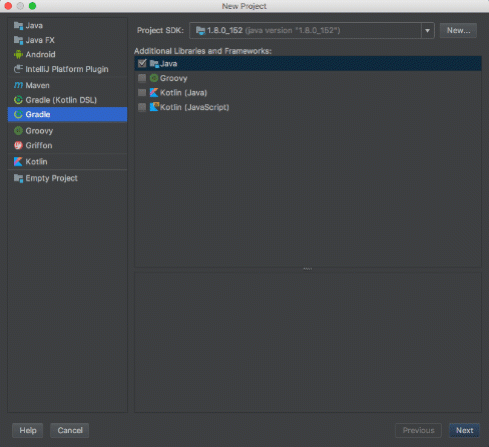Image resolution: width=489 pixels, height=447 pixels.
Task: Uncheck the Java framework checkbox
Action: tap(142, 63)
